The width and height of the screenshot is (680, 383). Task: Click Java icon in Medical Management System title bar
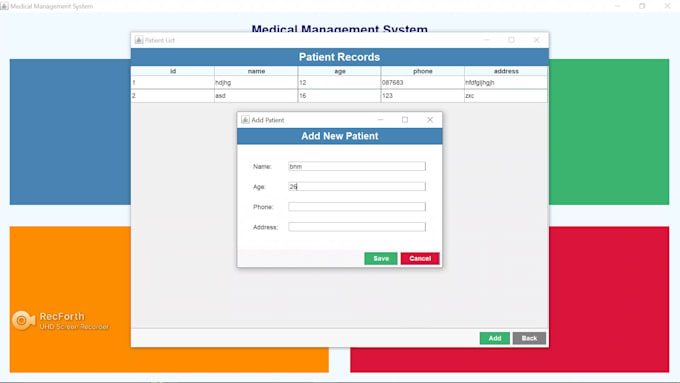click(4, 6)
